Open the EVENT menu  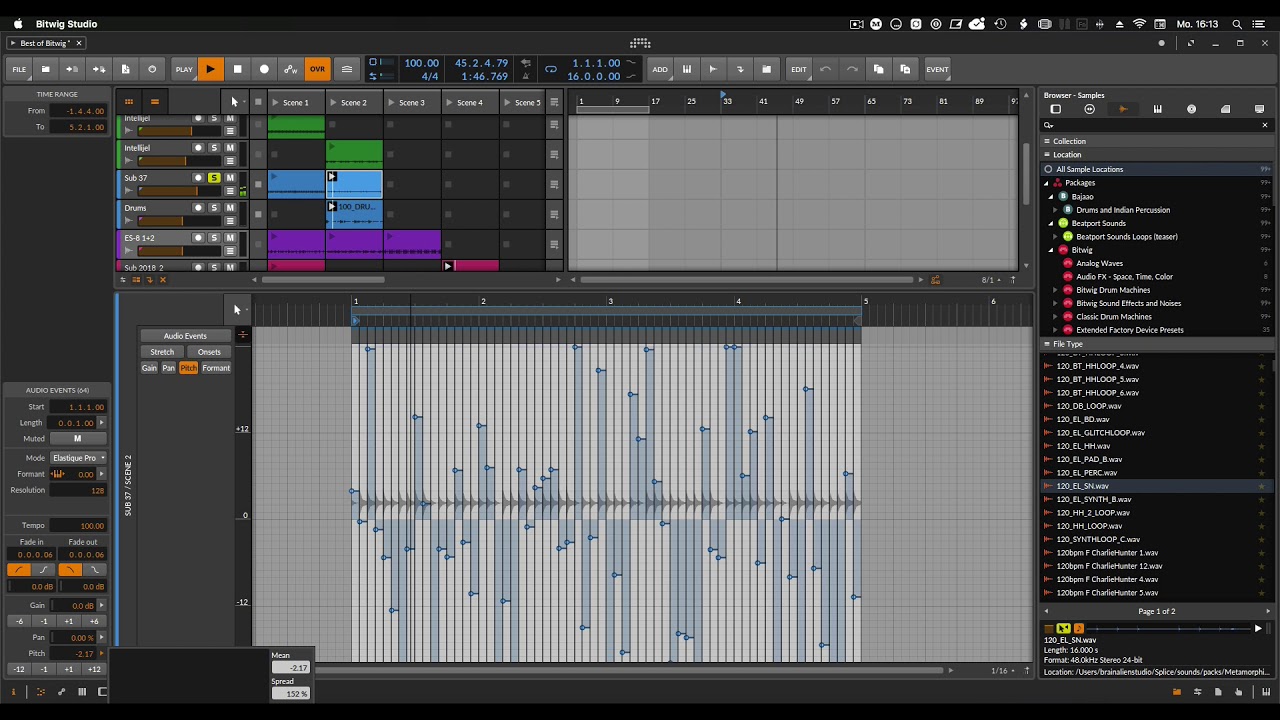click(937, 69)
